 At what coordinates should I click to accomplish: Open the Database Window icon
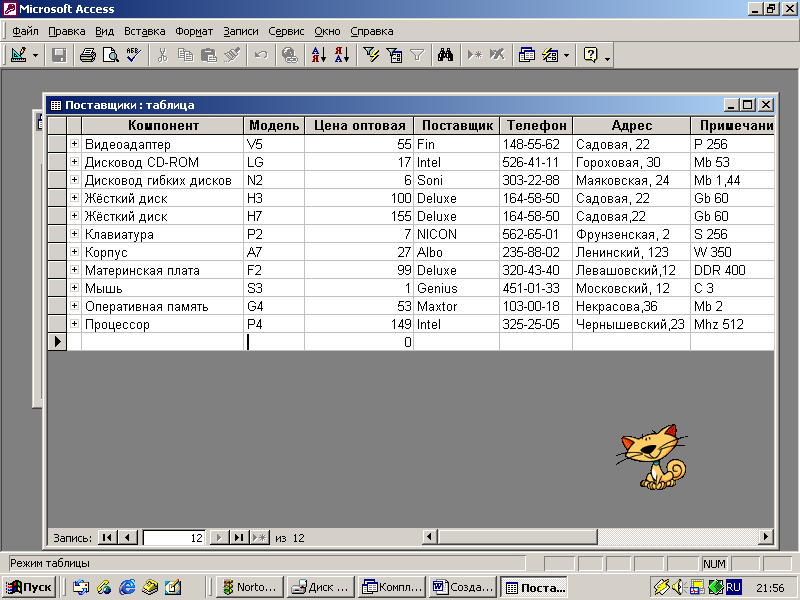point(527,55)
